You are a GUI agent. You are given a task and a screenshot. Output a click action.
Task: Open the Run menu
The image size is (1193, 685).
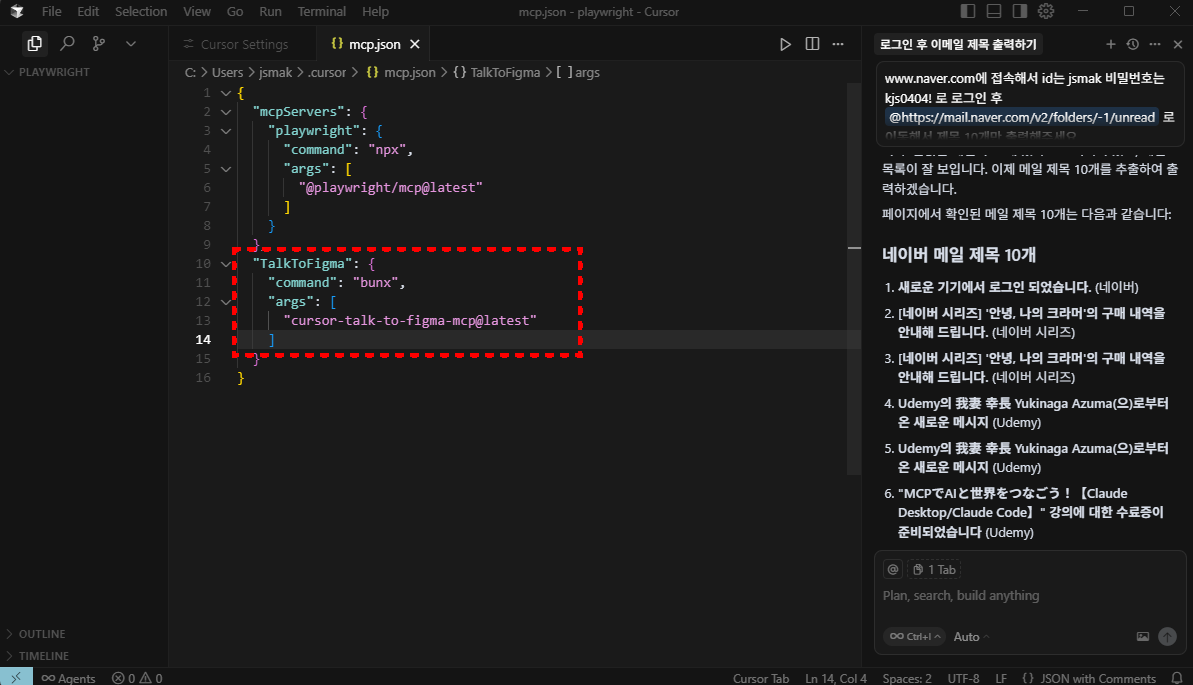[x=270, y=11]
